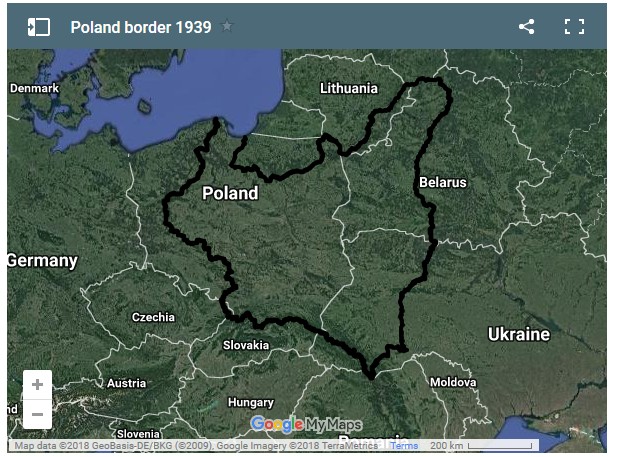
Task: Click the 'Poland border 1939' title
Action: click(x=140, y=27)
